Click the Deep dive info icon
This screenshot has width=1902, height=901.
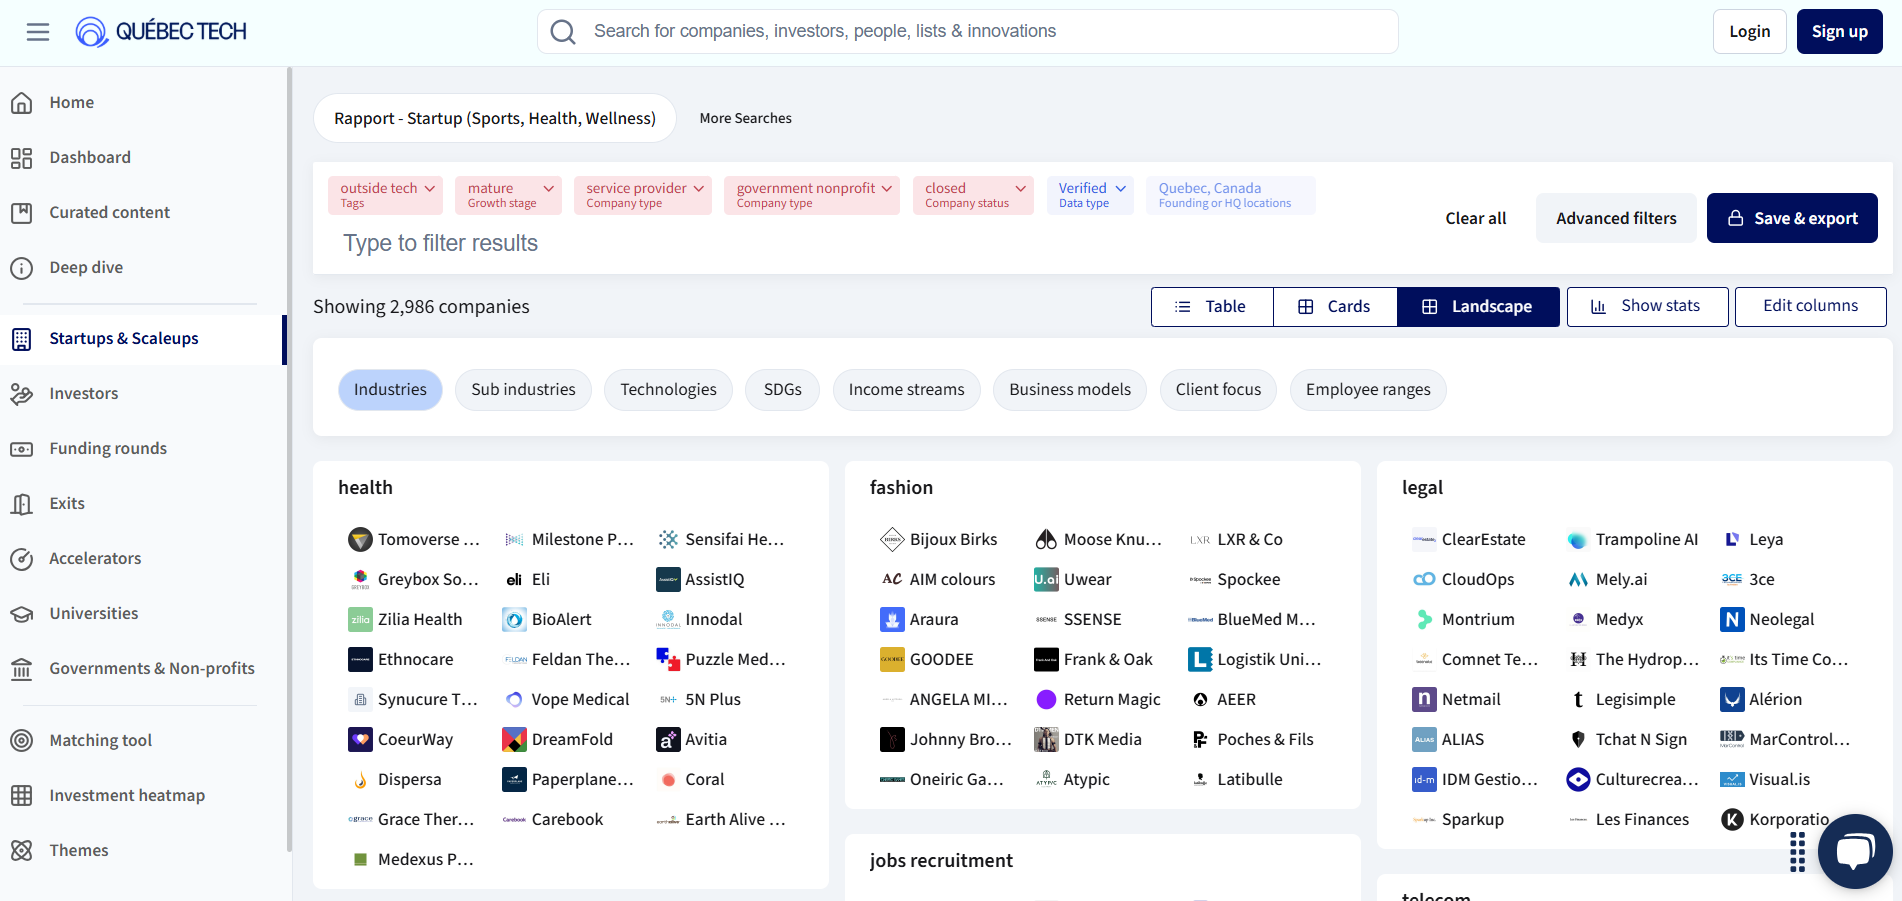(x=22, y=267)
